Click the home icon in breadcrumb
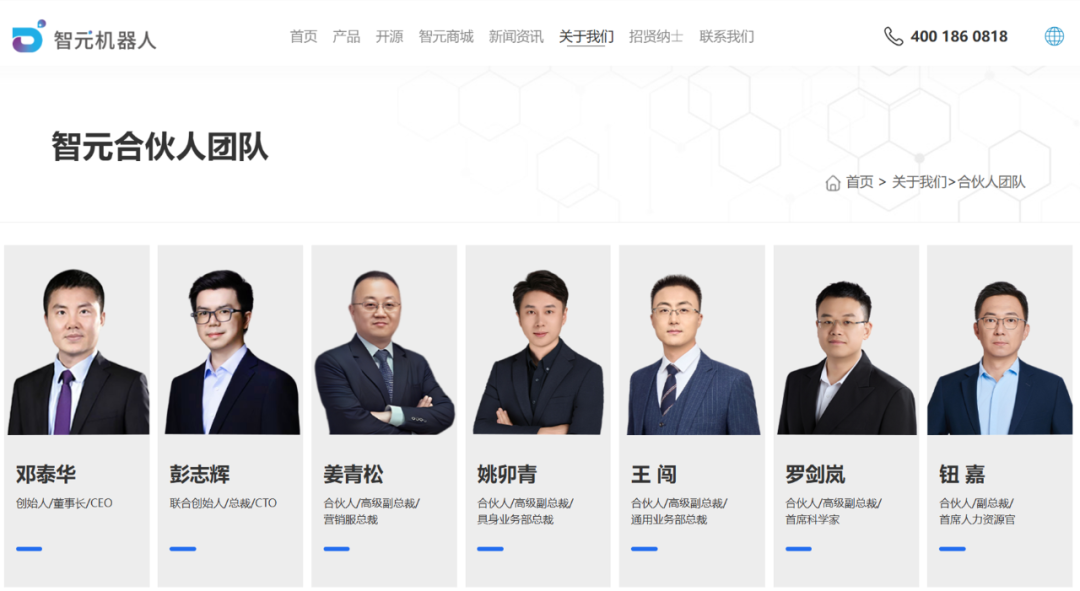 [833, 183]
